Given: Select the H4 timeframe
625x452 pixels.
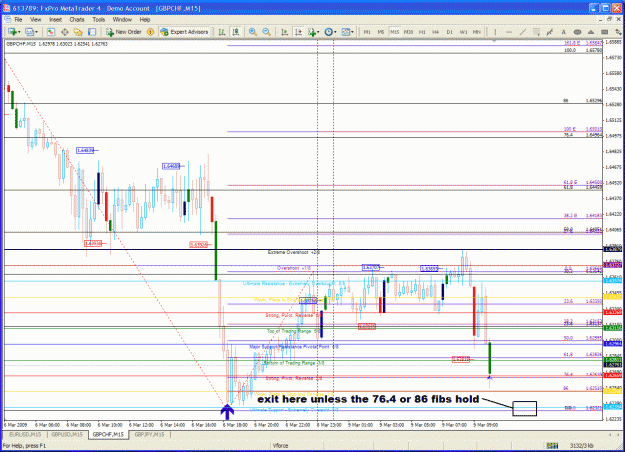Looking at the screenshot, I should (x=436, y=32).
